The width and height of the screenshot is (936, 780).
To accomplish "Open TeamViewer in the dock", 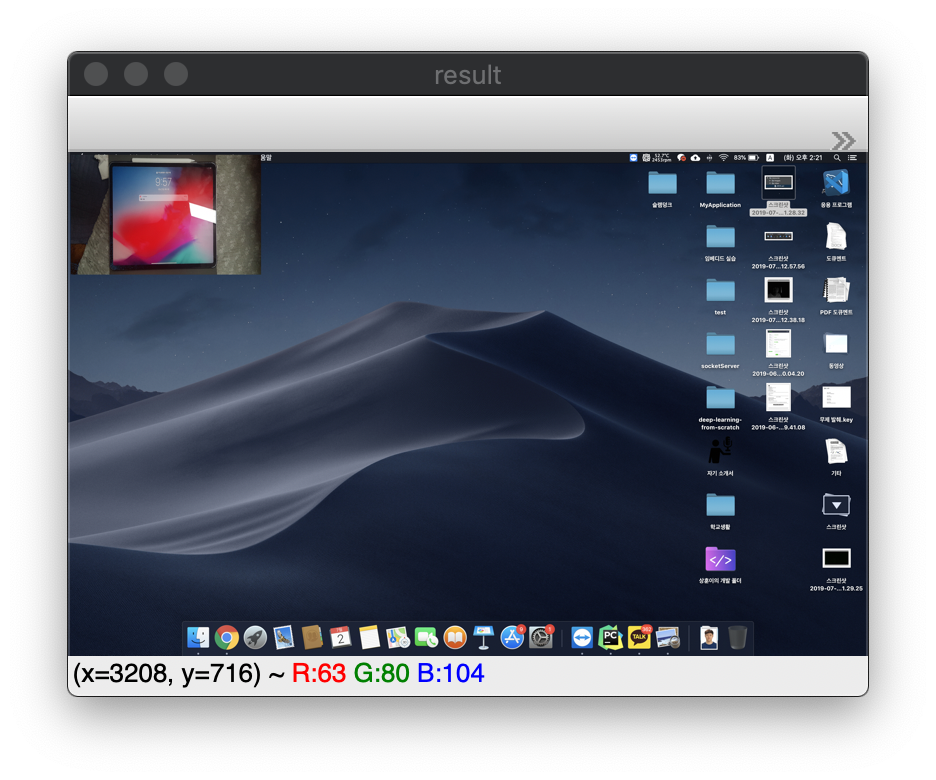I will pyautogui.click(x=582, y=637).
